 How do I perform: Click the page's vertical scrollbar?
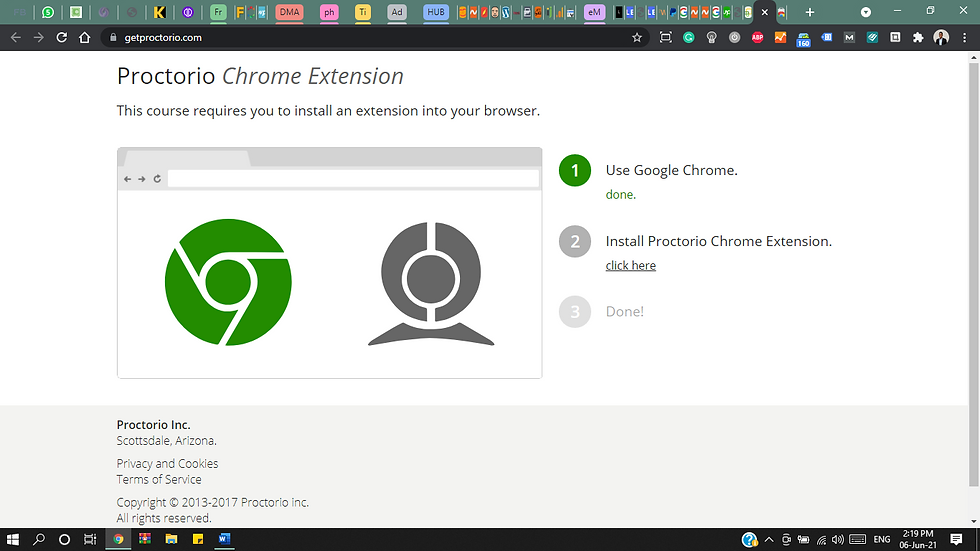pyautogui.click(x=974, y=274)
